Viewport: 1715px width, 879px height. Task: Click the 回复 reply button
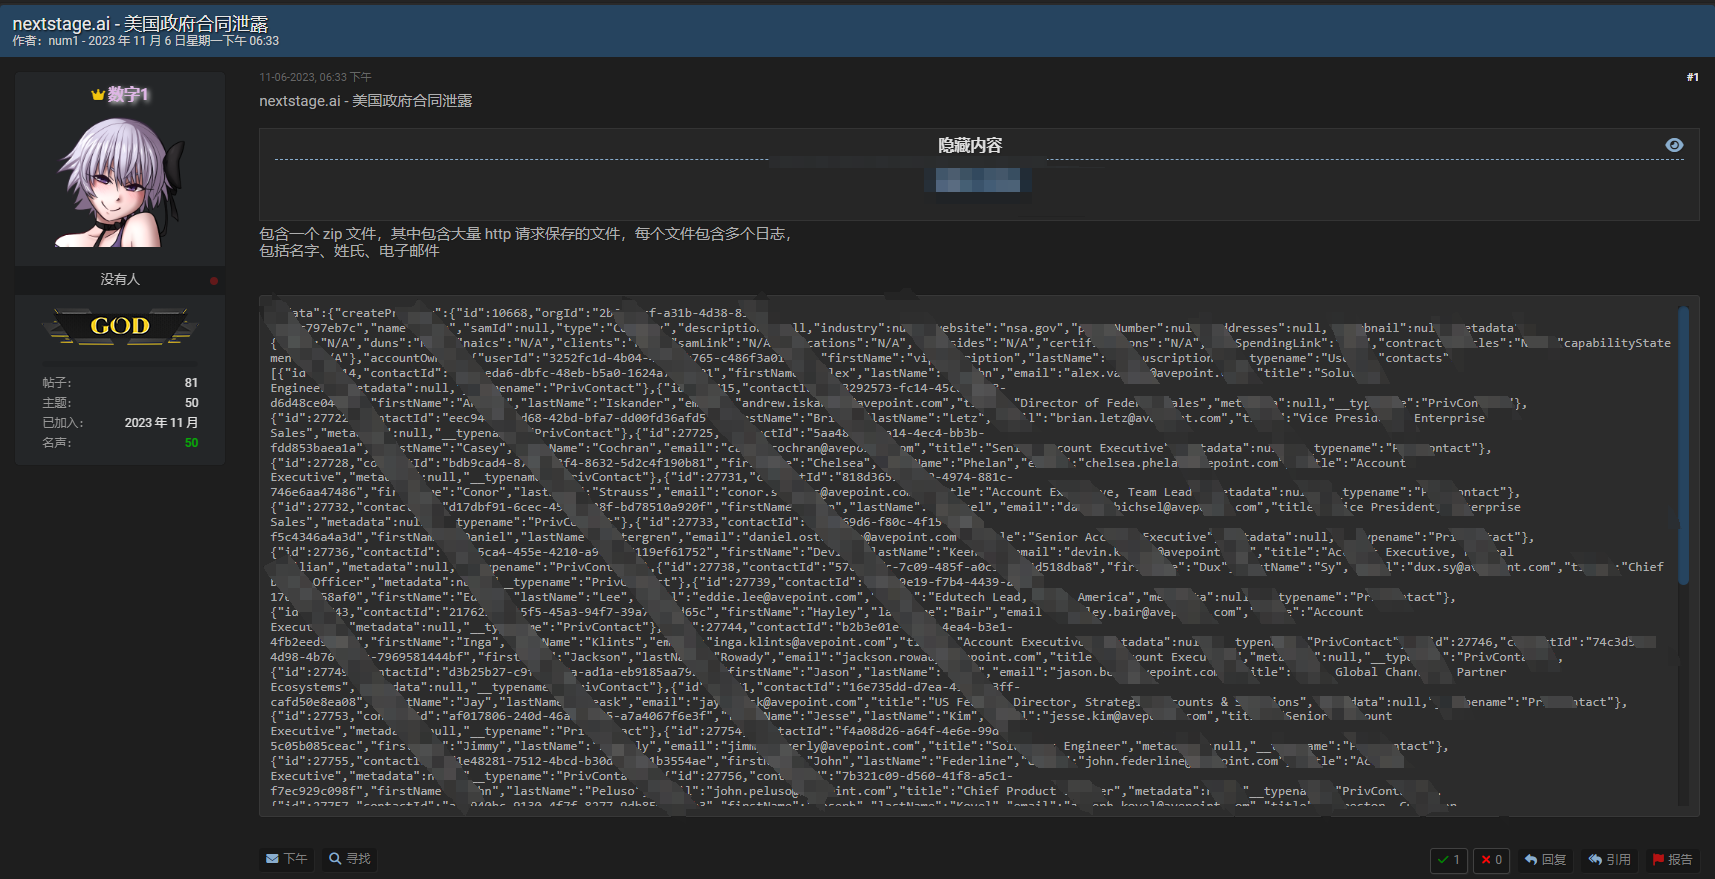[x=1546, y=860]
